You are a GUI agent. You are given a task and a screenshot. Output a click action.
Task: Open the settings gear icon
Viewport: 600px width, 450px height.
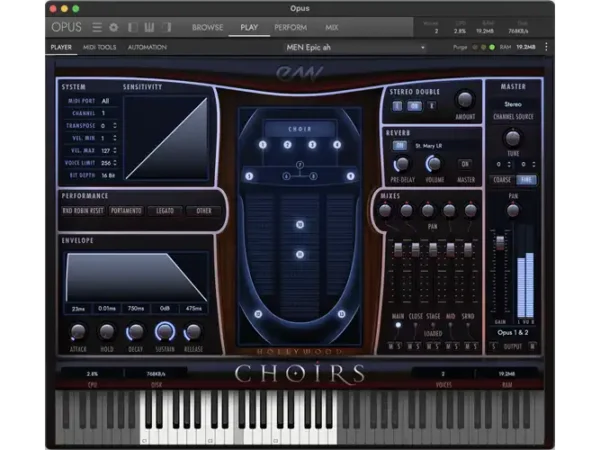pos(114,27)
